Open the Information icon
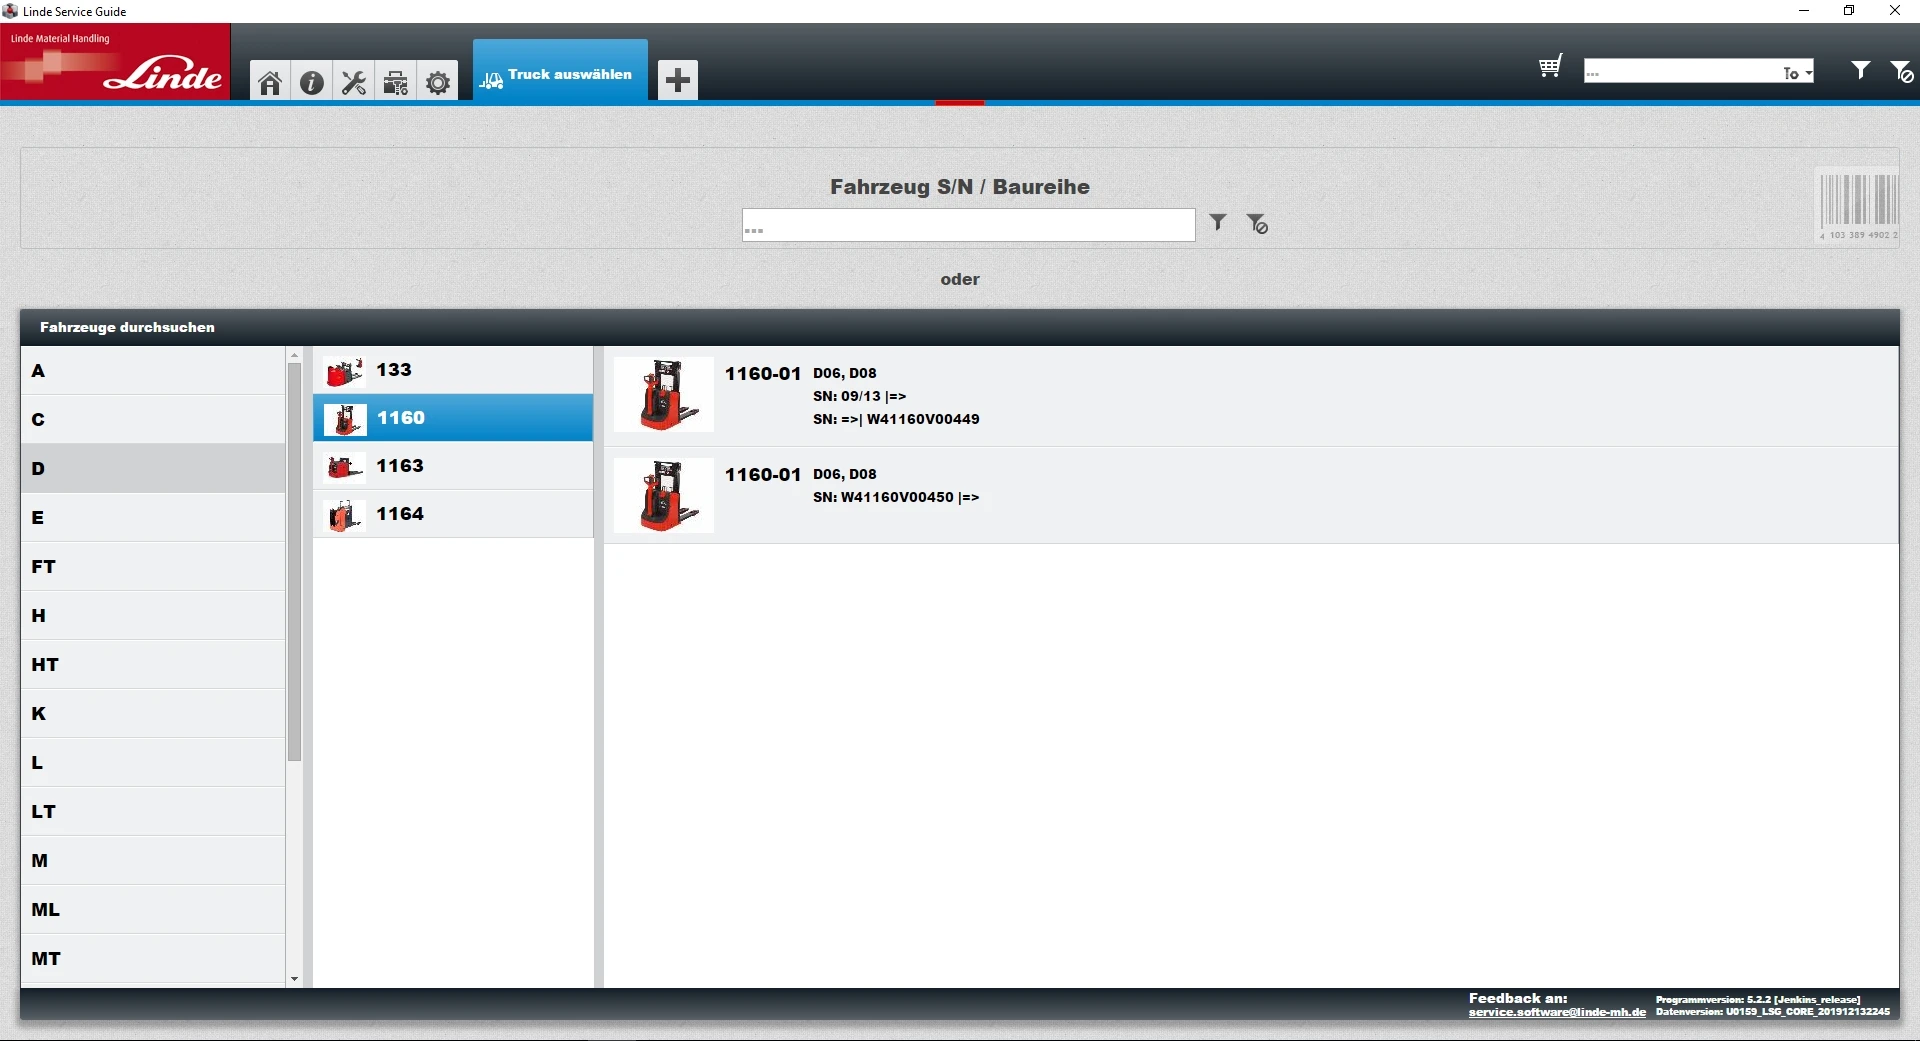1920x1041 pixels. tap(312, 82)
